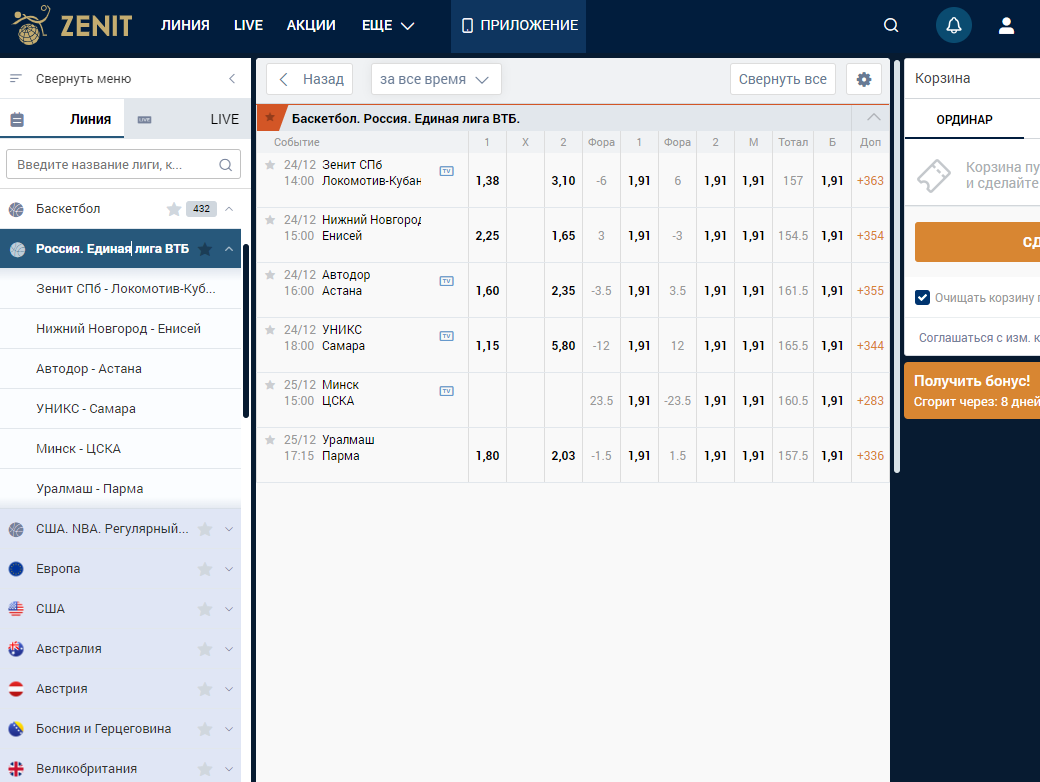Toggle favorite star for Европа
Viewport: 1040px width, 782px height.
(205, 569)
